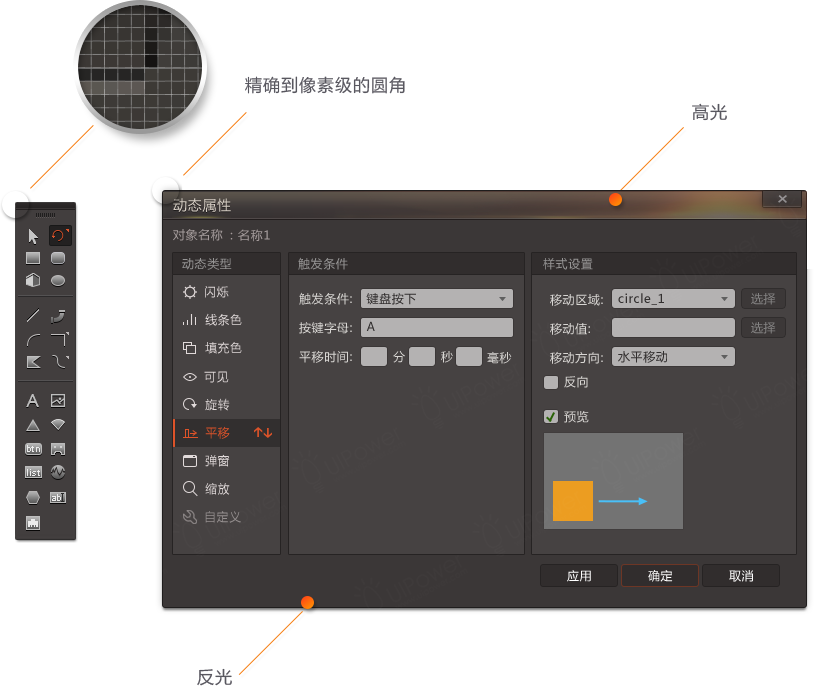Close the 动态属性 dialog
This screenshot has width=814, height=686.
tap(782, 199)
